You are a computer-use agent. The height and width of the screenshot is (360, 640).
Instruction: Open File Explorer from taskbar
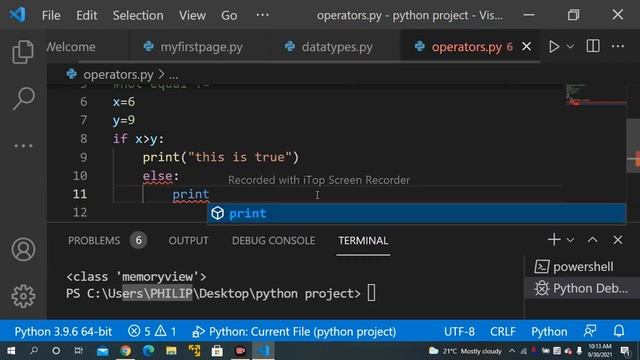pos(171,351)
